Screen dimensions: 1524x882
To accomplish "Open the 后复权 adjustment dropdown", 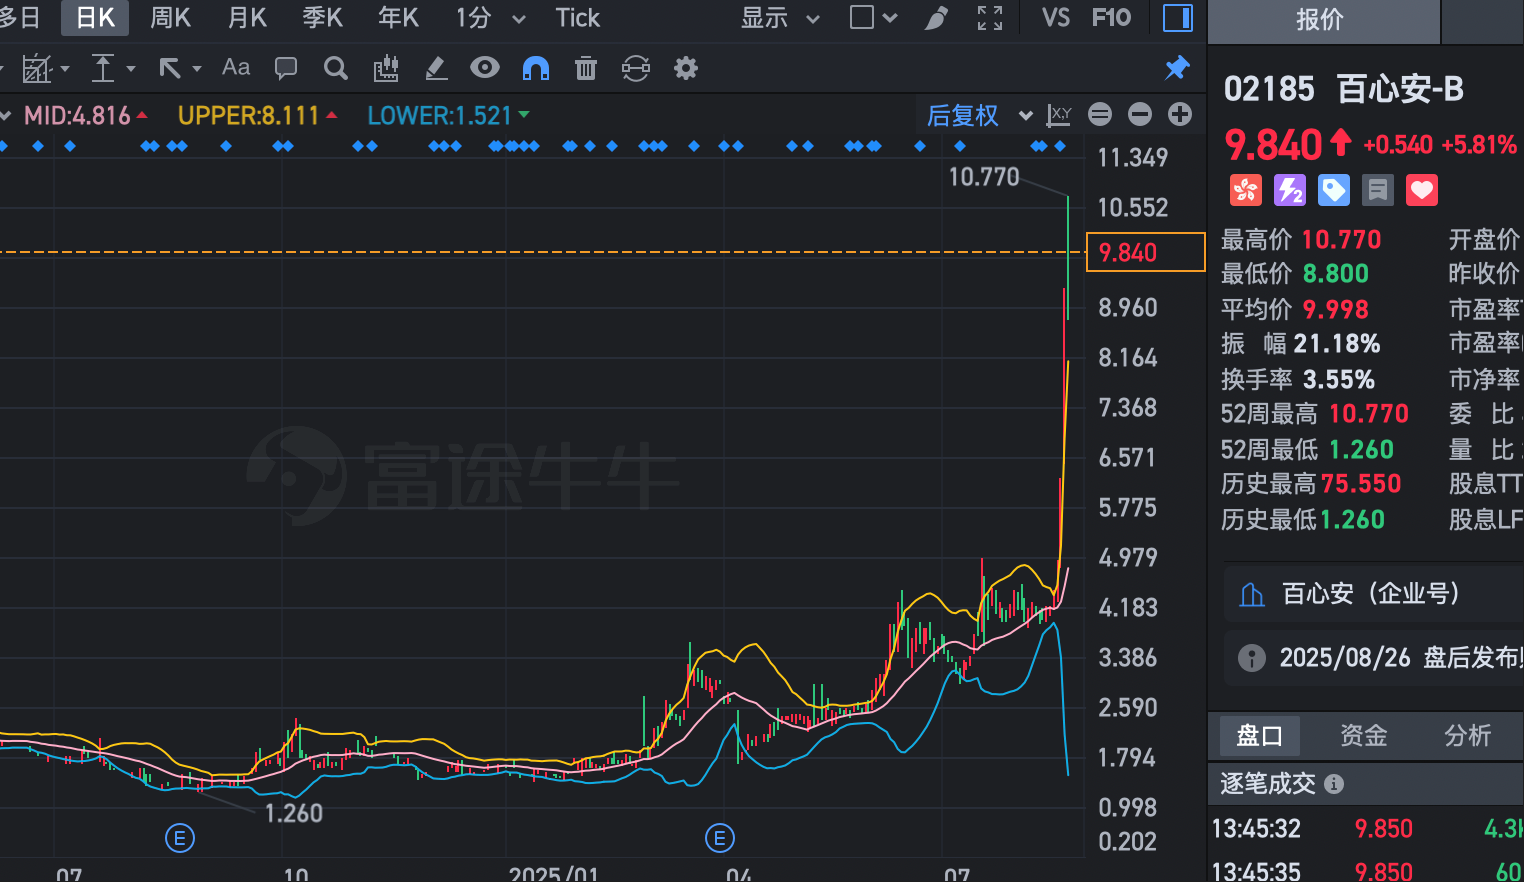I will (x=979, y=115).
